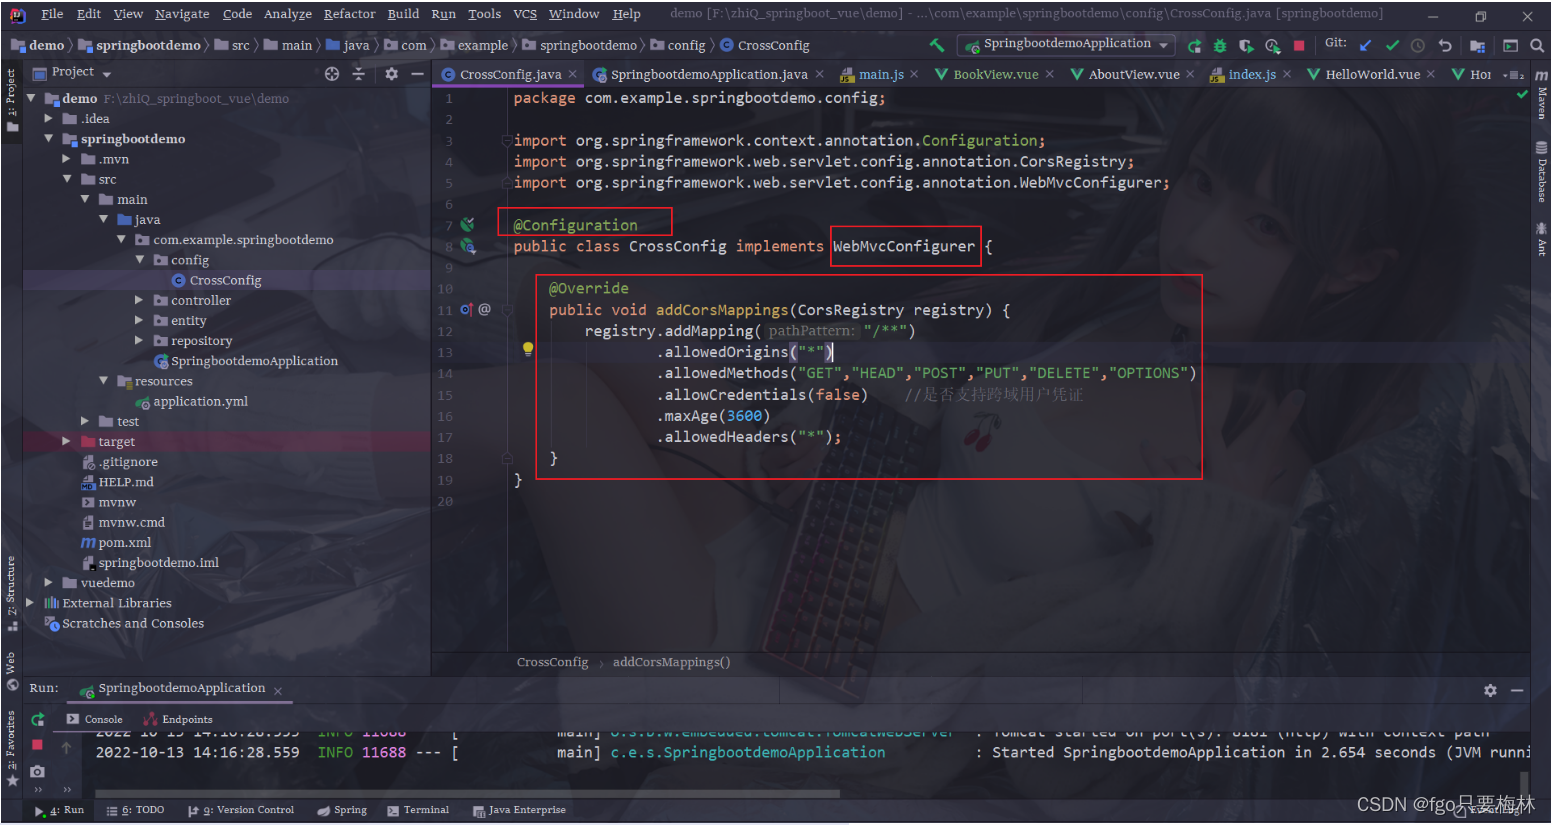Expand the vuedemo folder
The image size is (1552, 825).
point(48,582)
